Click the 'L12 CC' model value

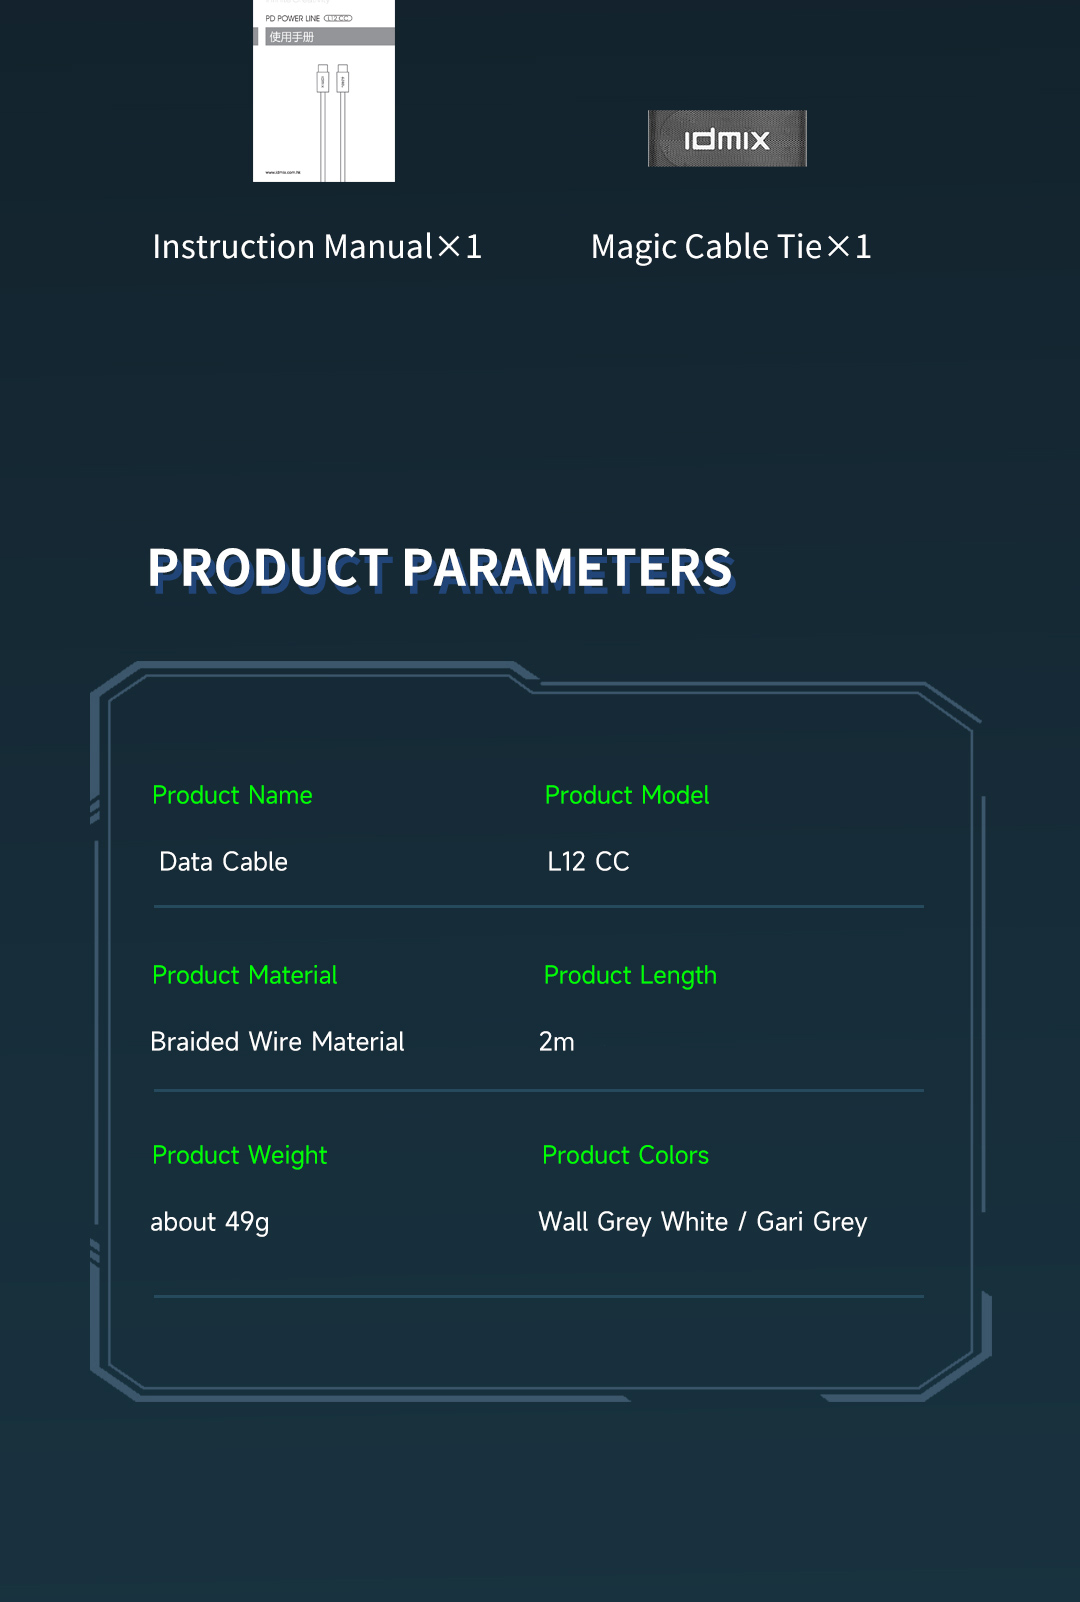[x=588, y=862]
